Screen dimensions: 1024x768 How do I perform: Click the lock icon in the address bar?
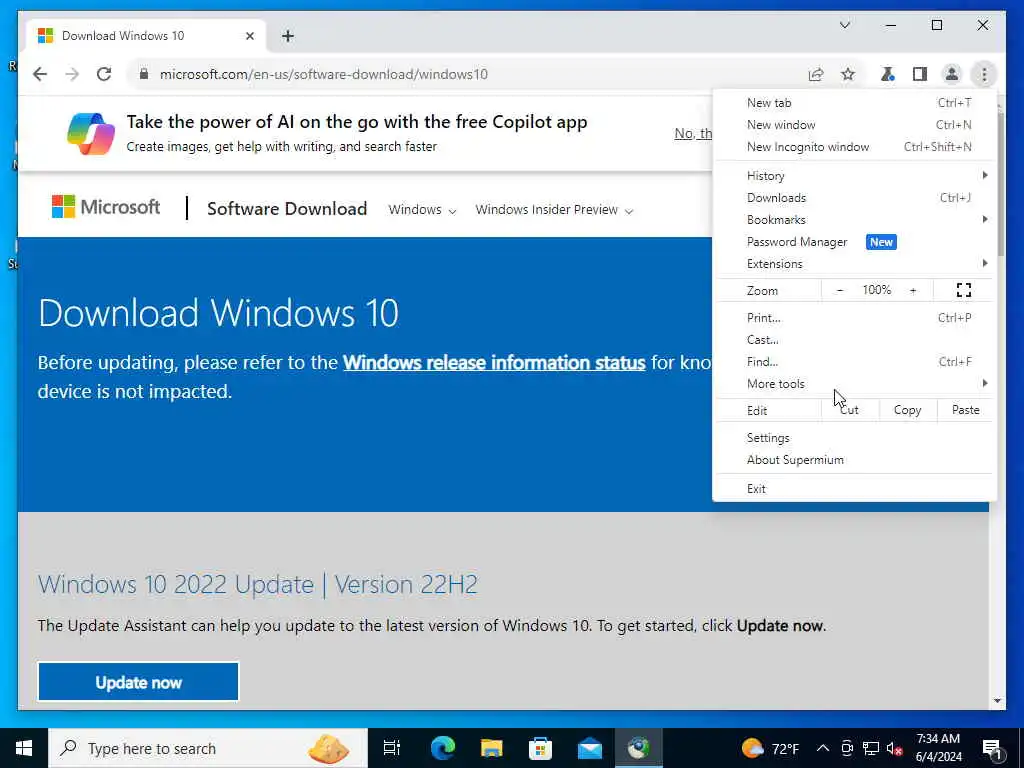[x=144, y=74]
